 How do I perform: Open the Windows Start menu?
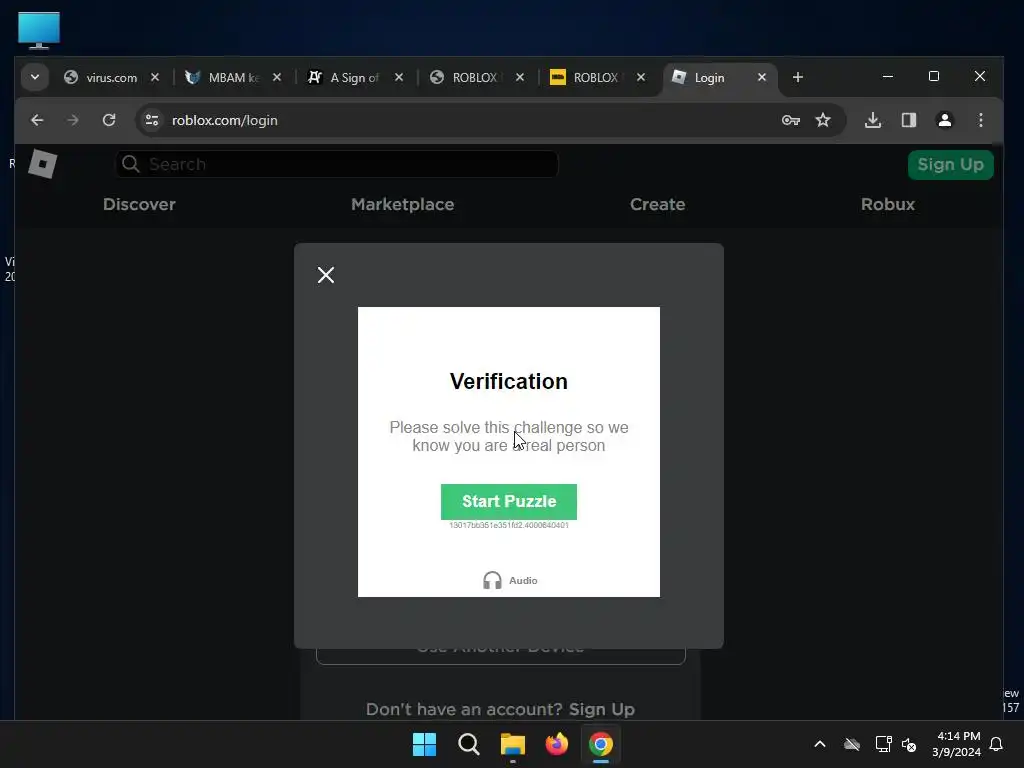[424, 744]
